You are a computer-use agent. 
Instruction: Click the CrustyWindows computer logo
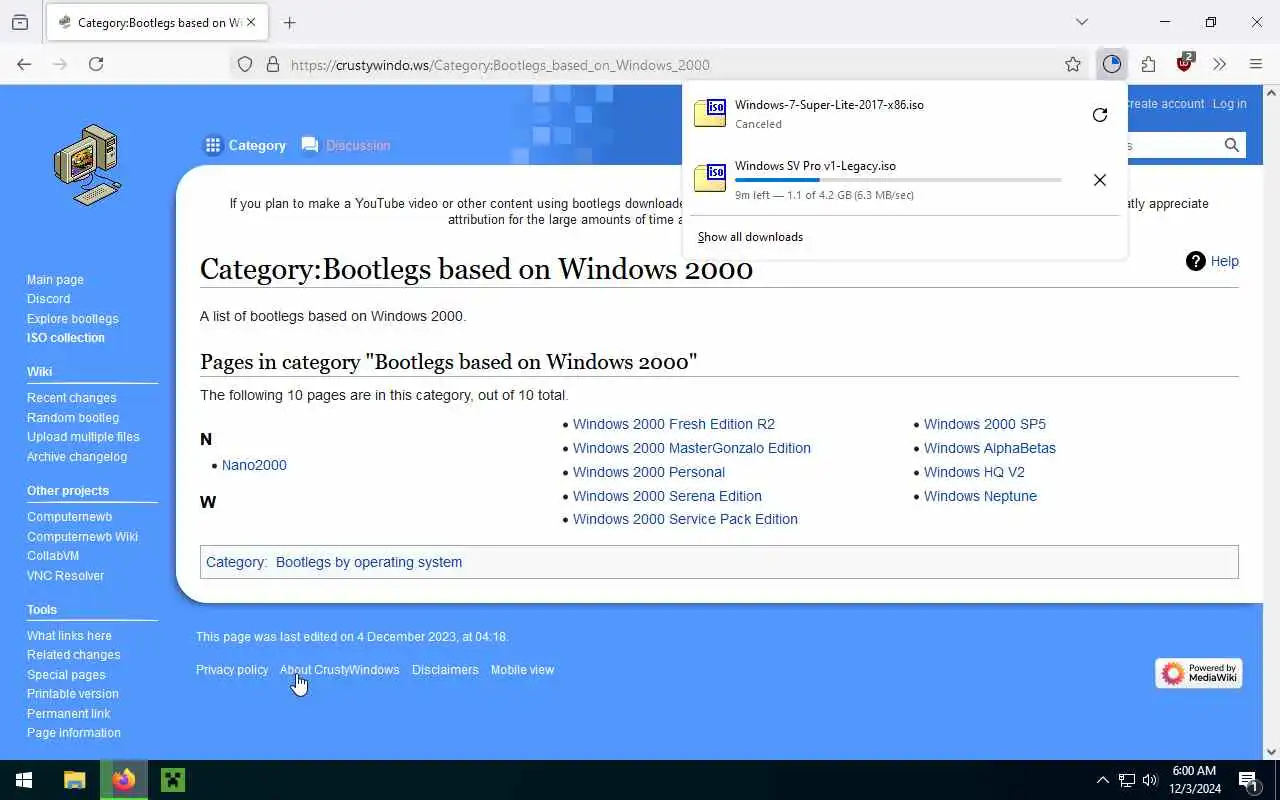point(88,165)
